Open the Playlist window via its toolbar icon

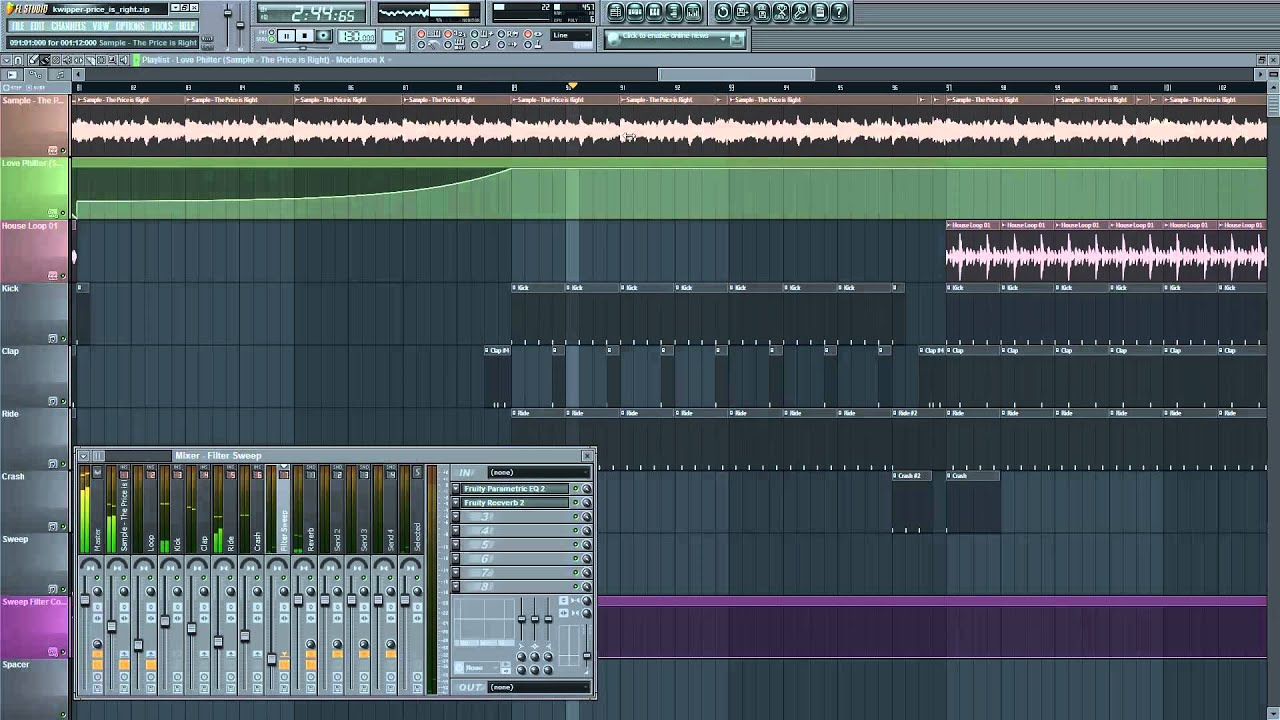click(x=615, y=12)
